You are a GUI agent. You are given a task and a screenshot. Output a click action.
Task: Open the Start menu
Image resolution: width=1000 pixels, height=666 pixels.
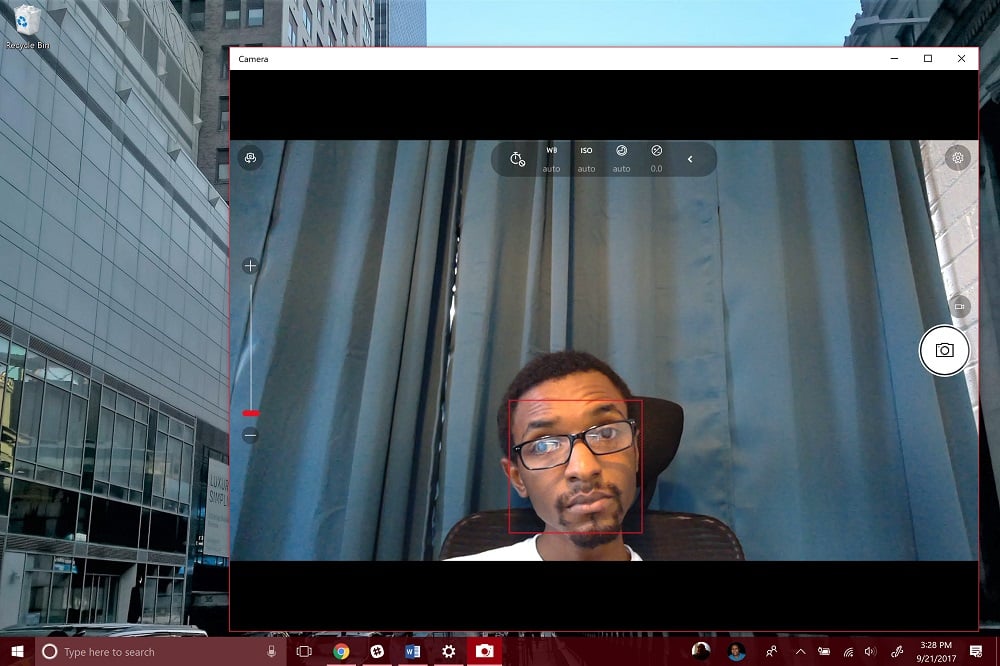coord(15,651)
